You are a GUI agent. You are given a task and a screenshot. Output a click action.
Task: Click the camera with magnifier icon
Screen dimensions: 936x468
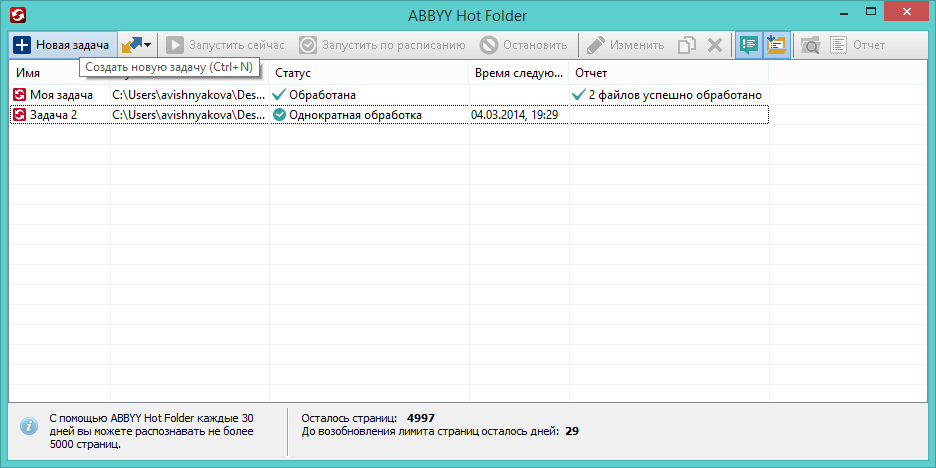pyautogui.click(x=810, y=45)
